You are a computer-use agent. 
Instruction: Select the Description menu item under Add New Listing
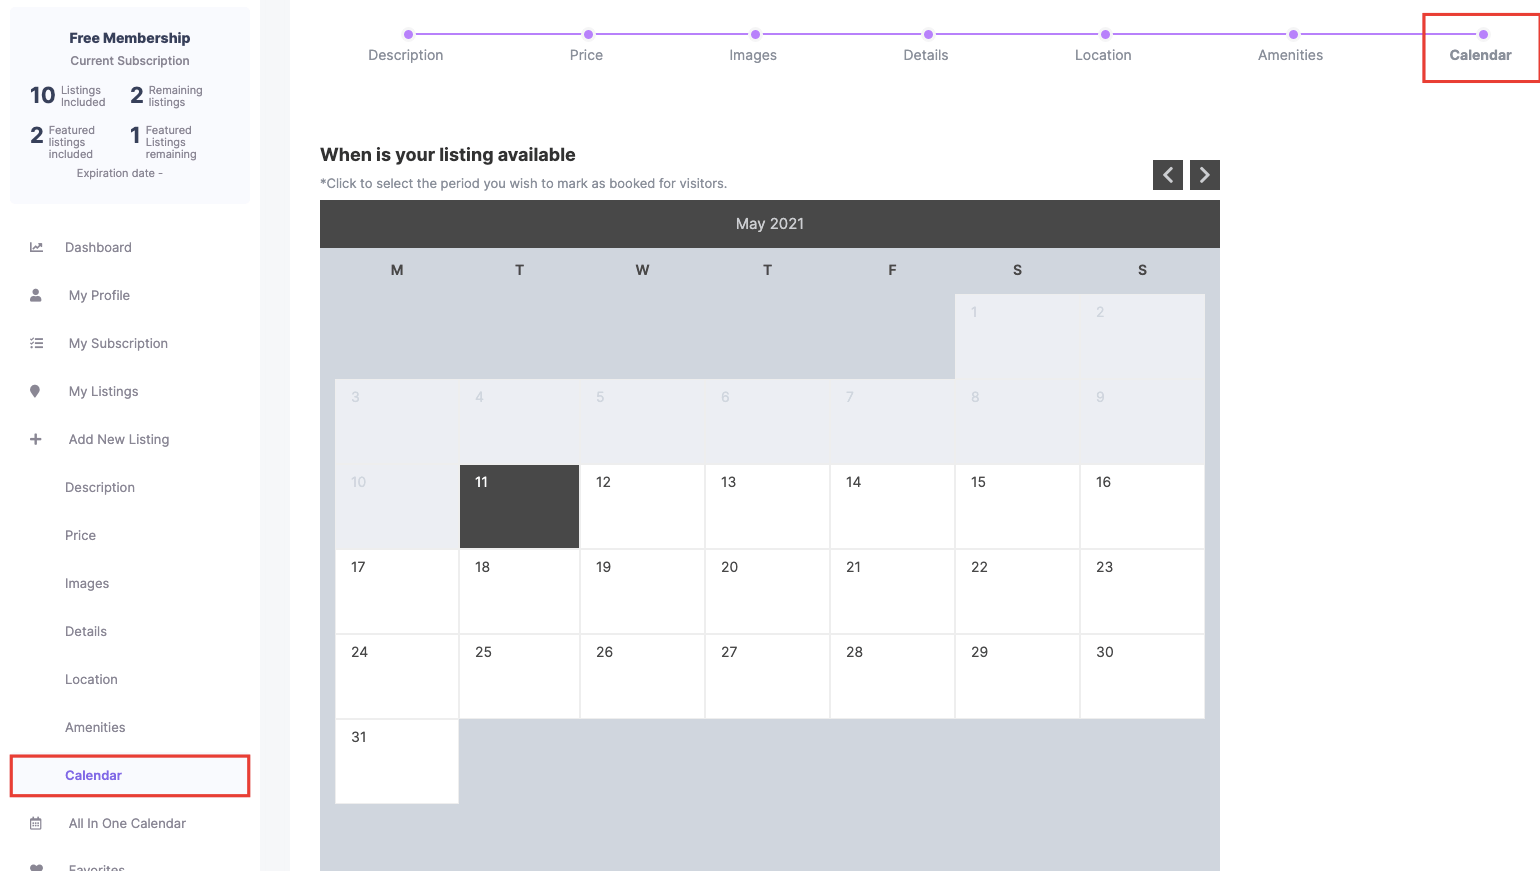point(99,487)
